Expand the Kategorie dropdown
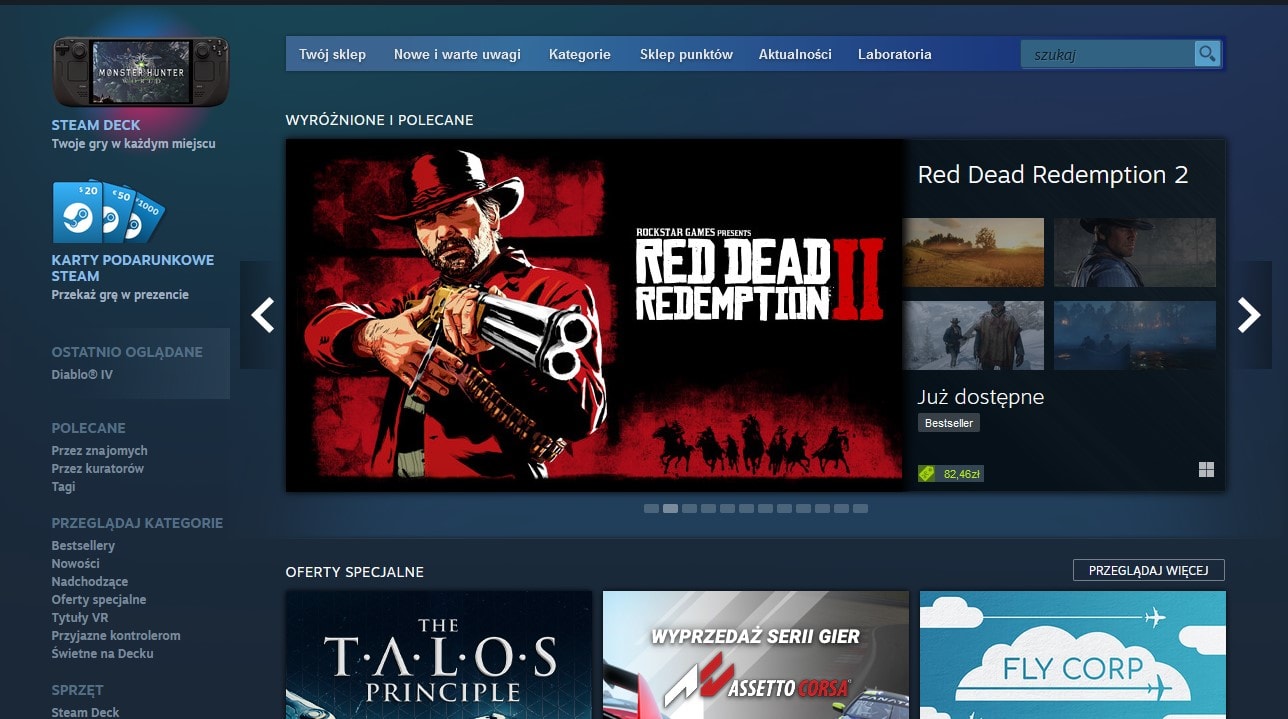This screenshot has height=719, width=1288. click(580, 54)
